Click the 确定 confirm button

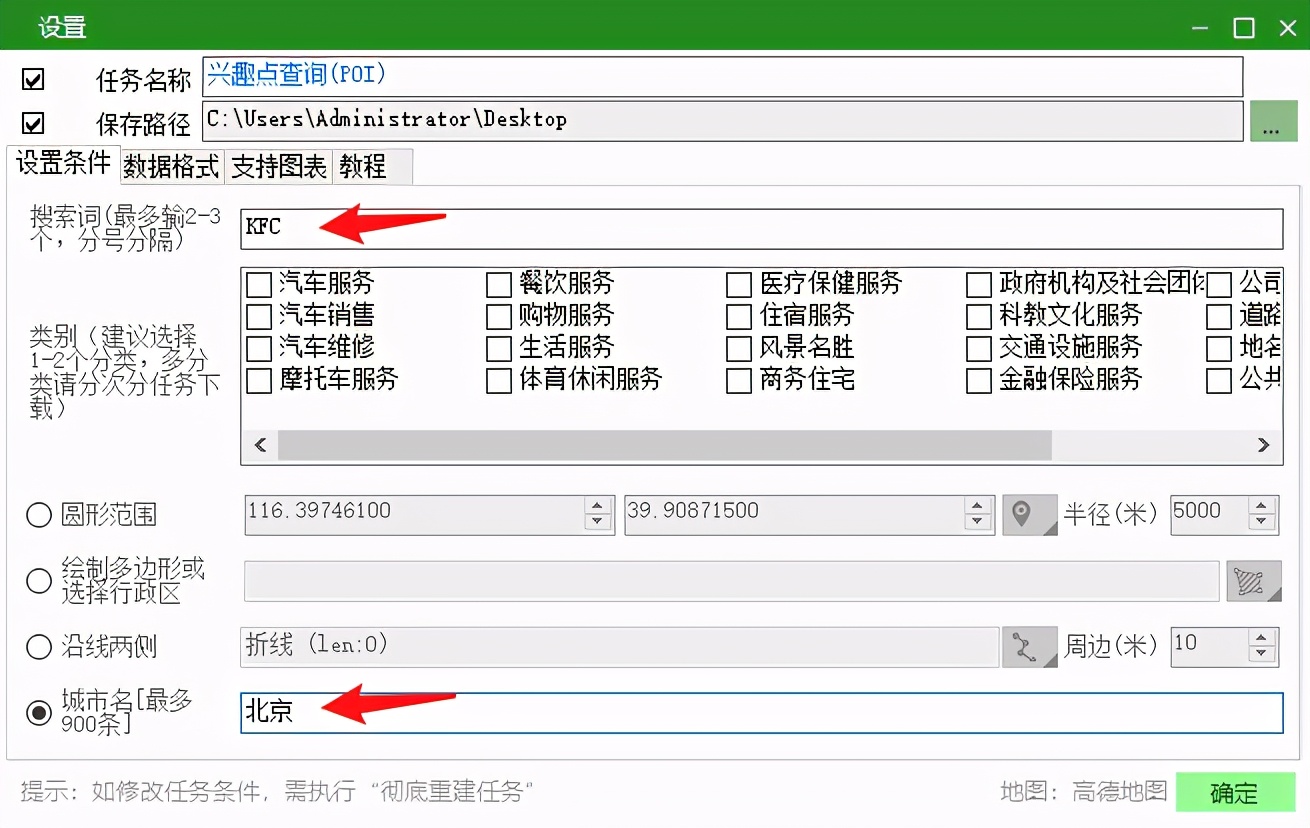(x=1237, y=792)
